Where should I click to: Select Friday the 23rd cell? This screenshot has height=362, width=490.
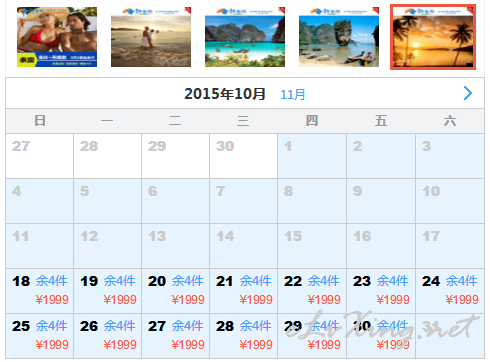coord(381,291)
